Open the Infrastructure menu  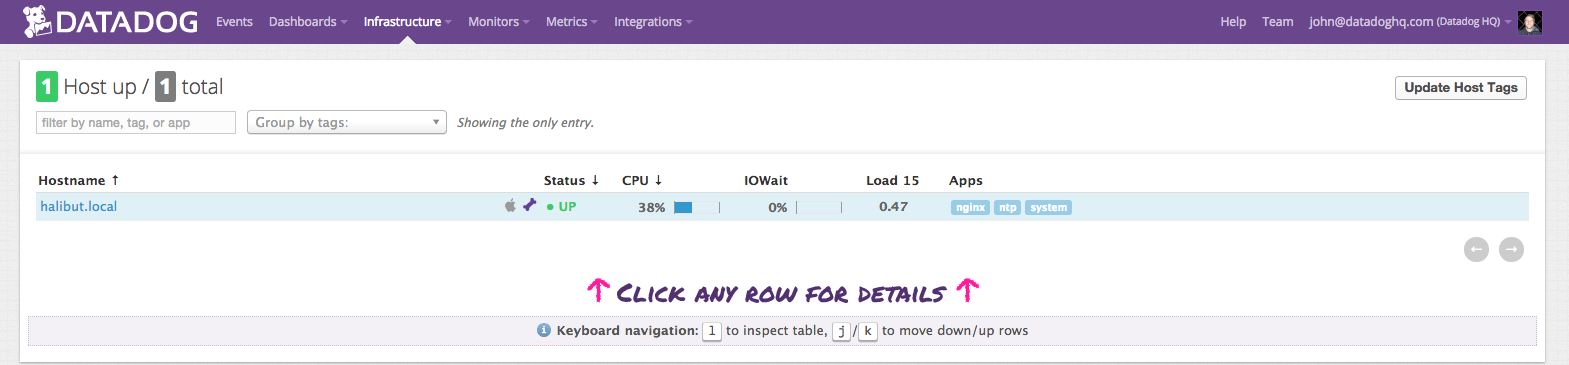click(x=407, y=22)
